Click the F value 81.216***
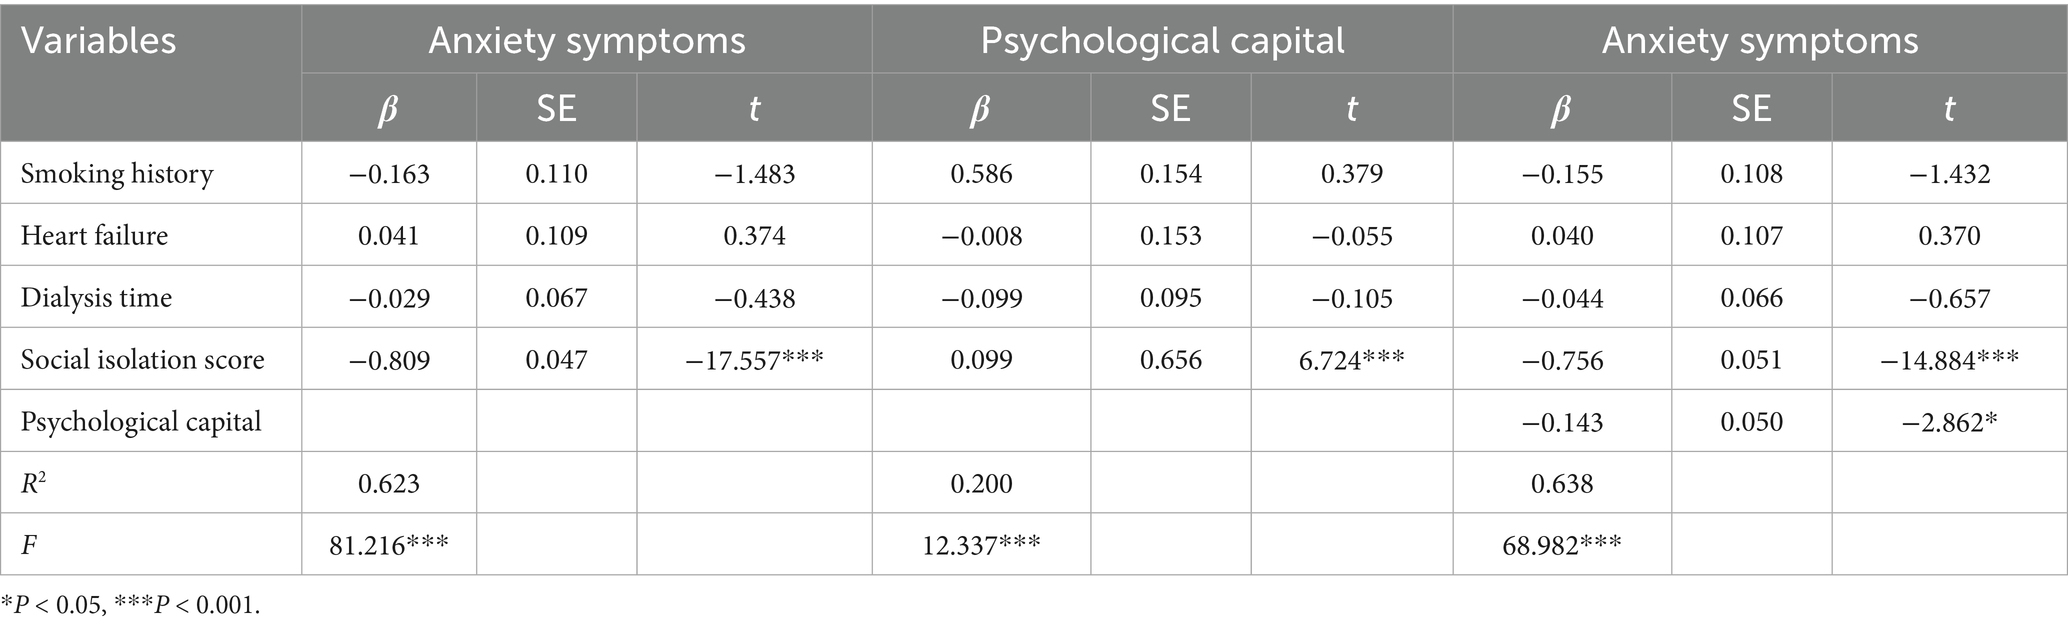This screenshot has width=2068, height=629. 389,546
